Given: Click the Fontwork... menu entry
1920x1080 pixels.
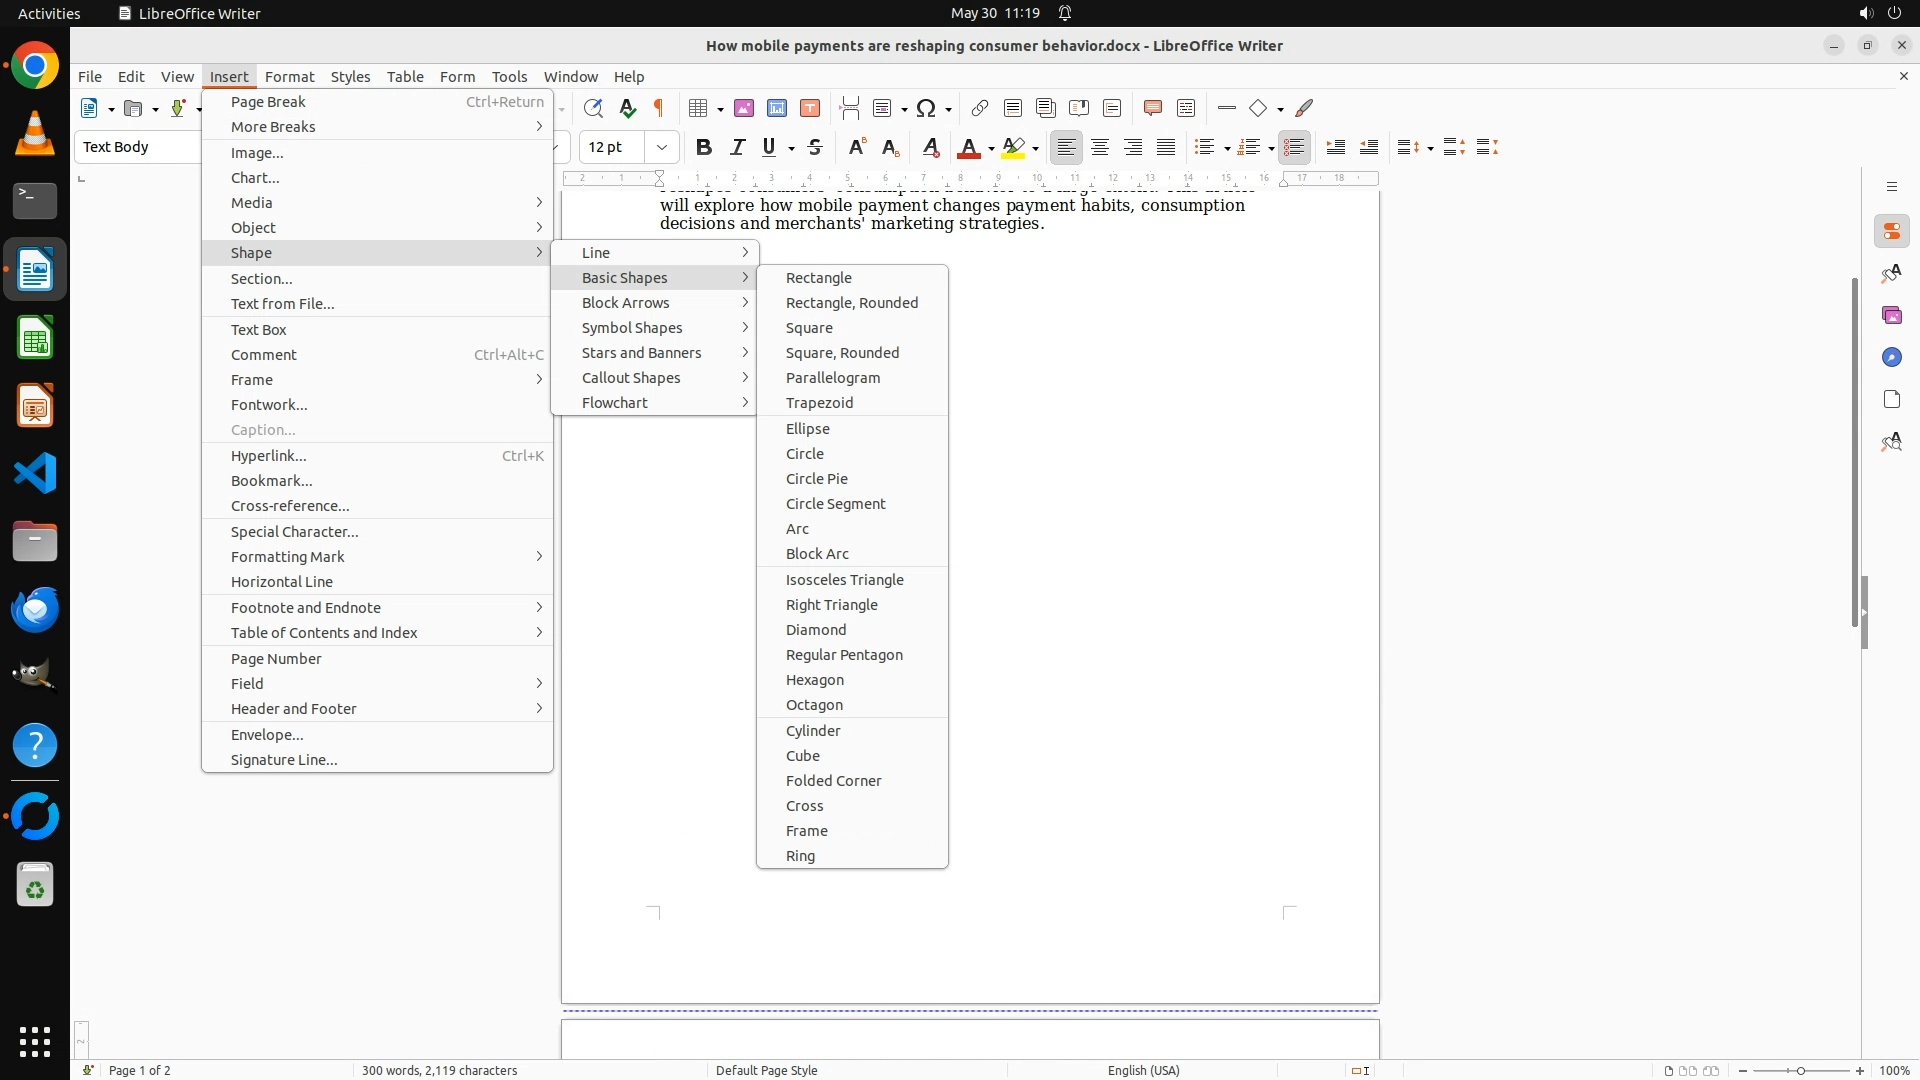Looking at the screenshot, I should pos(268,404).
